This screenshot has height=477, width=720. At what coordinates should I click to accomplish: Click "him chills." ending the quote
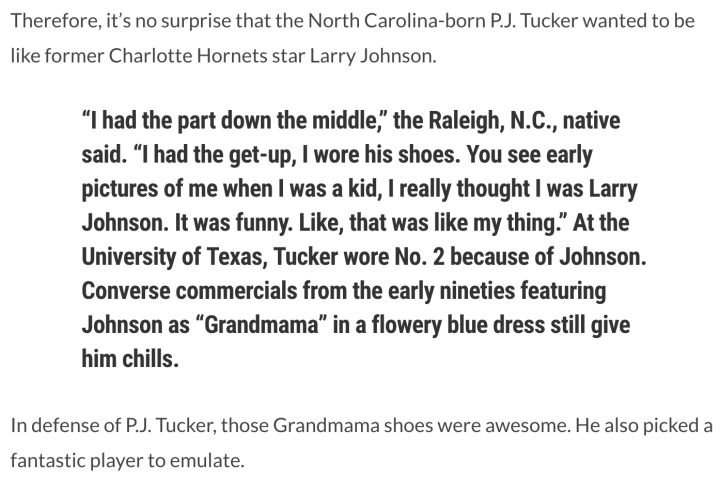click(130, 360)
